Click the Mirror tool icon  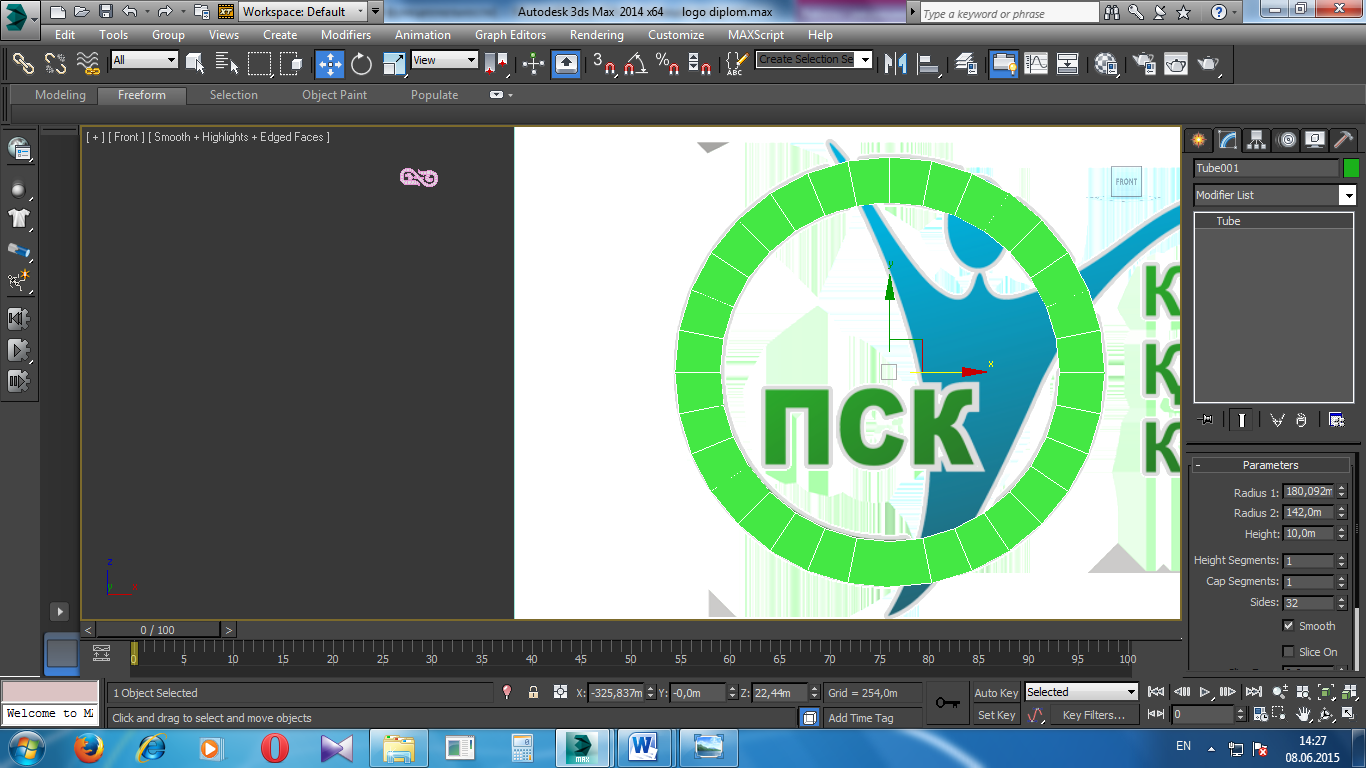tap(897, 64)
